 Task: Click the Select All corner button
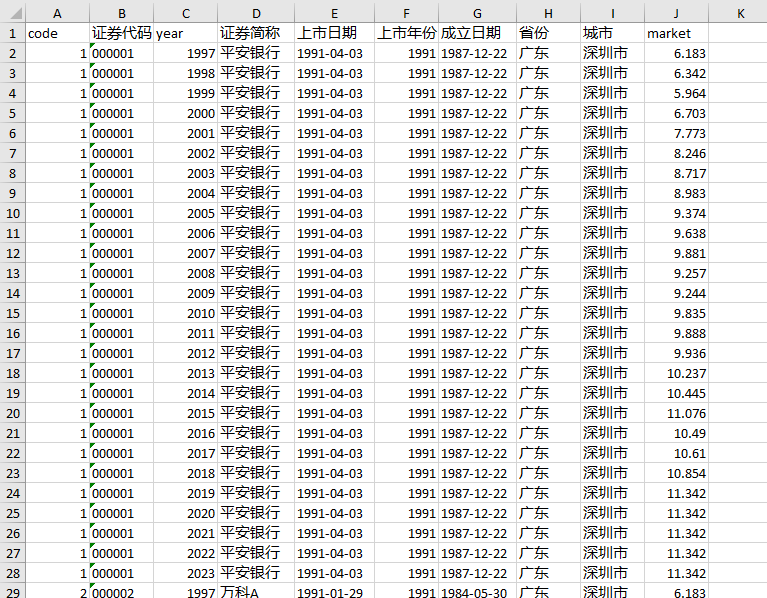[x=13, y=13]
